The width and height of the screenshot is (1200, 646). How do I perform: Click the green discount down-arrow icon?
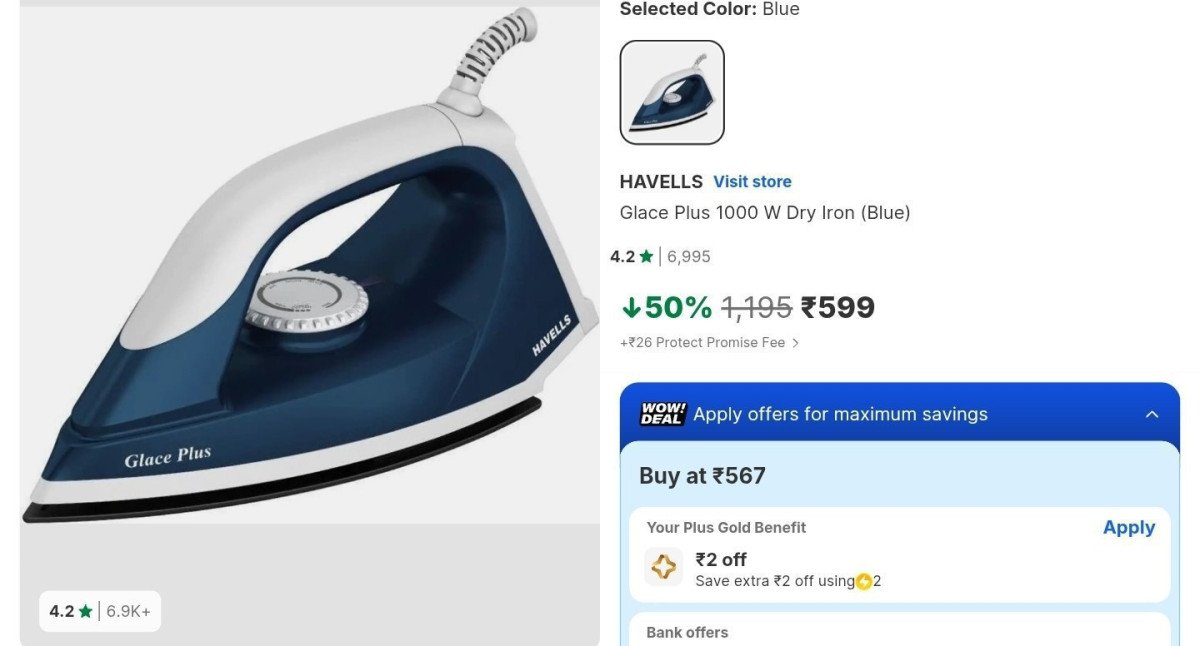[631, 307]
